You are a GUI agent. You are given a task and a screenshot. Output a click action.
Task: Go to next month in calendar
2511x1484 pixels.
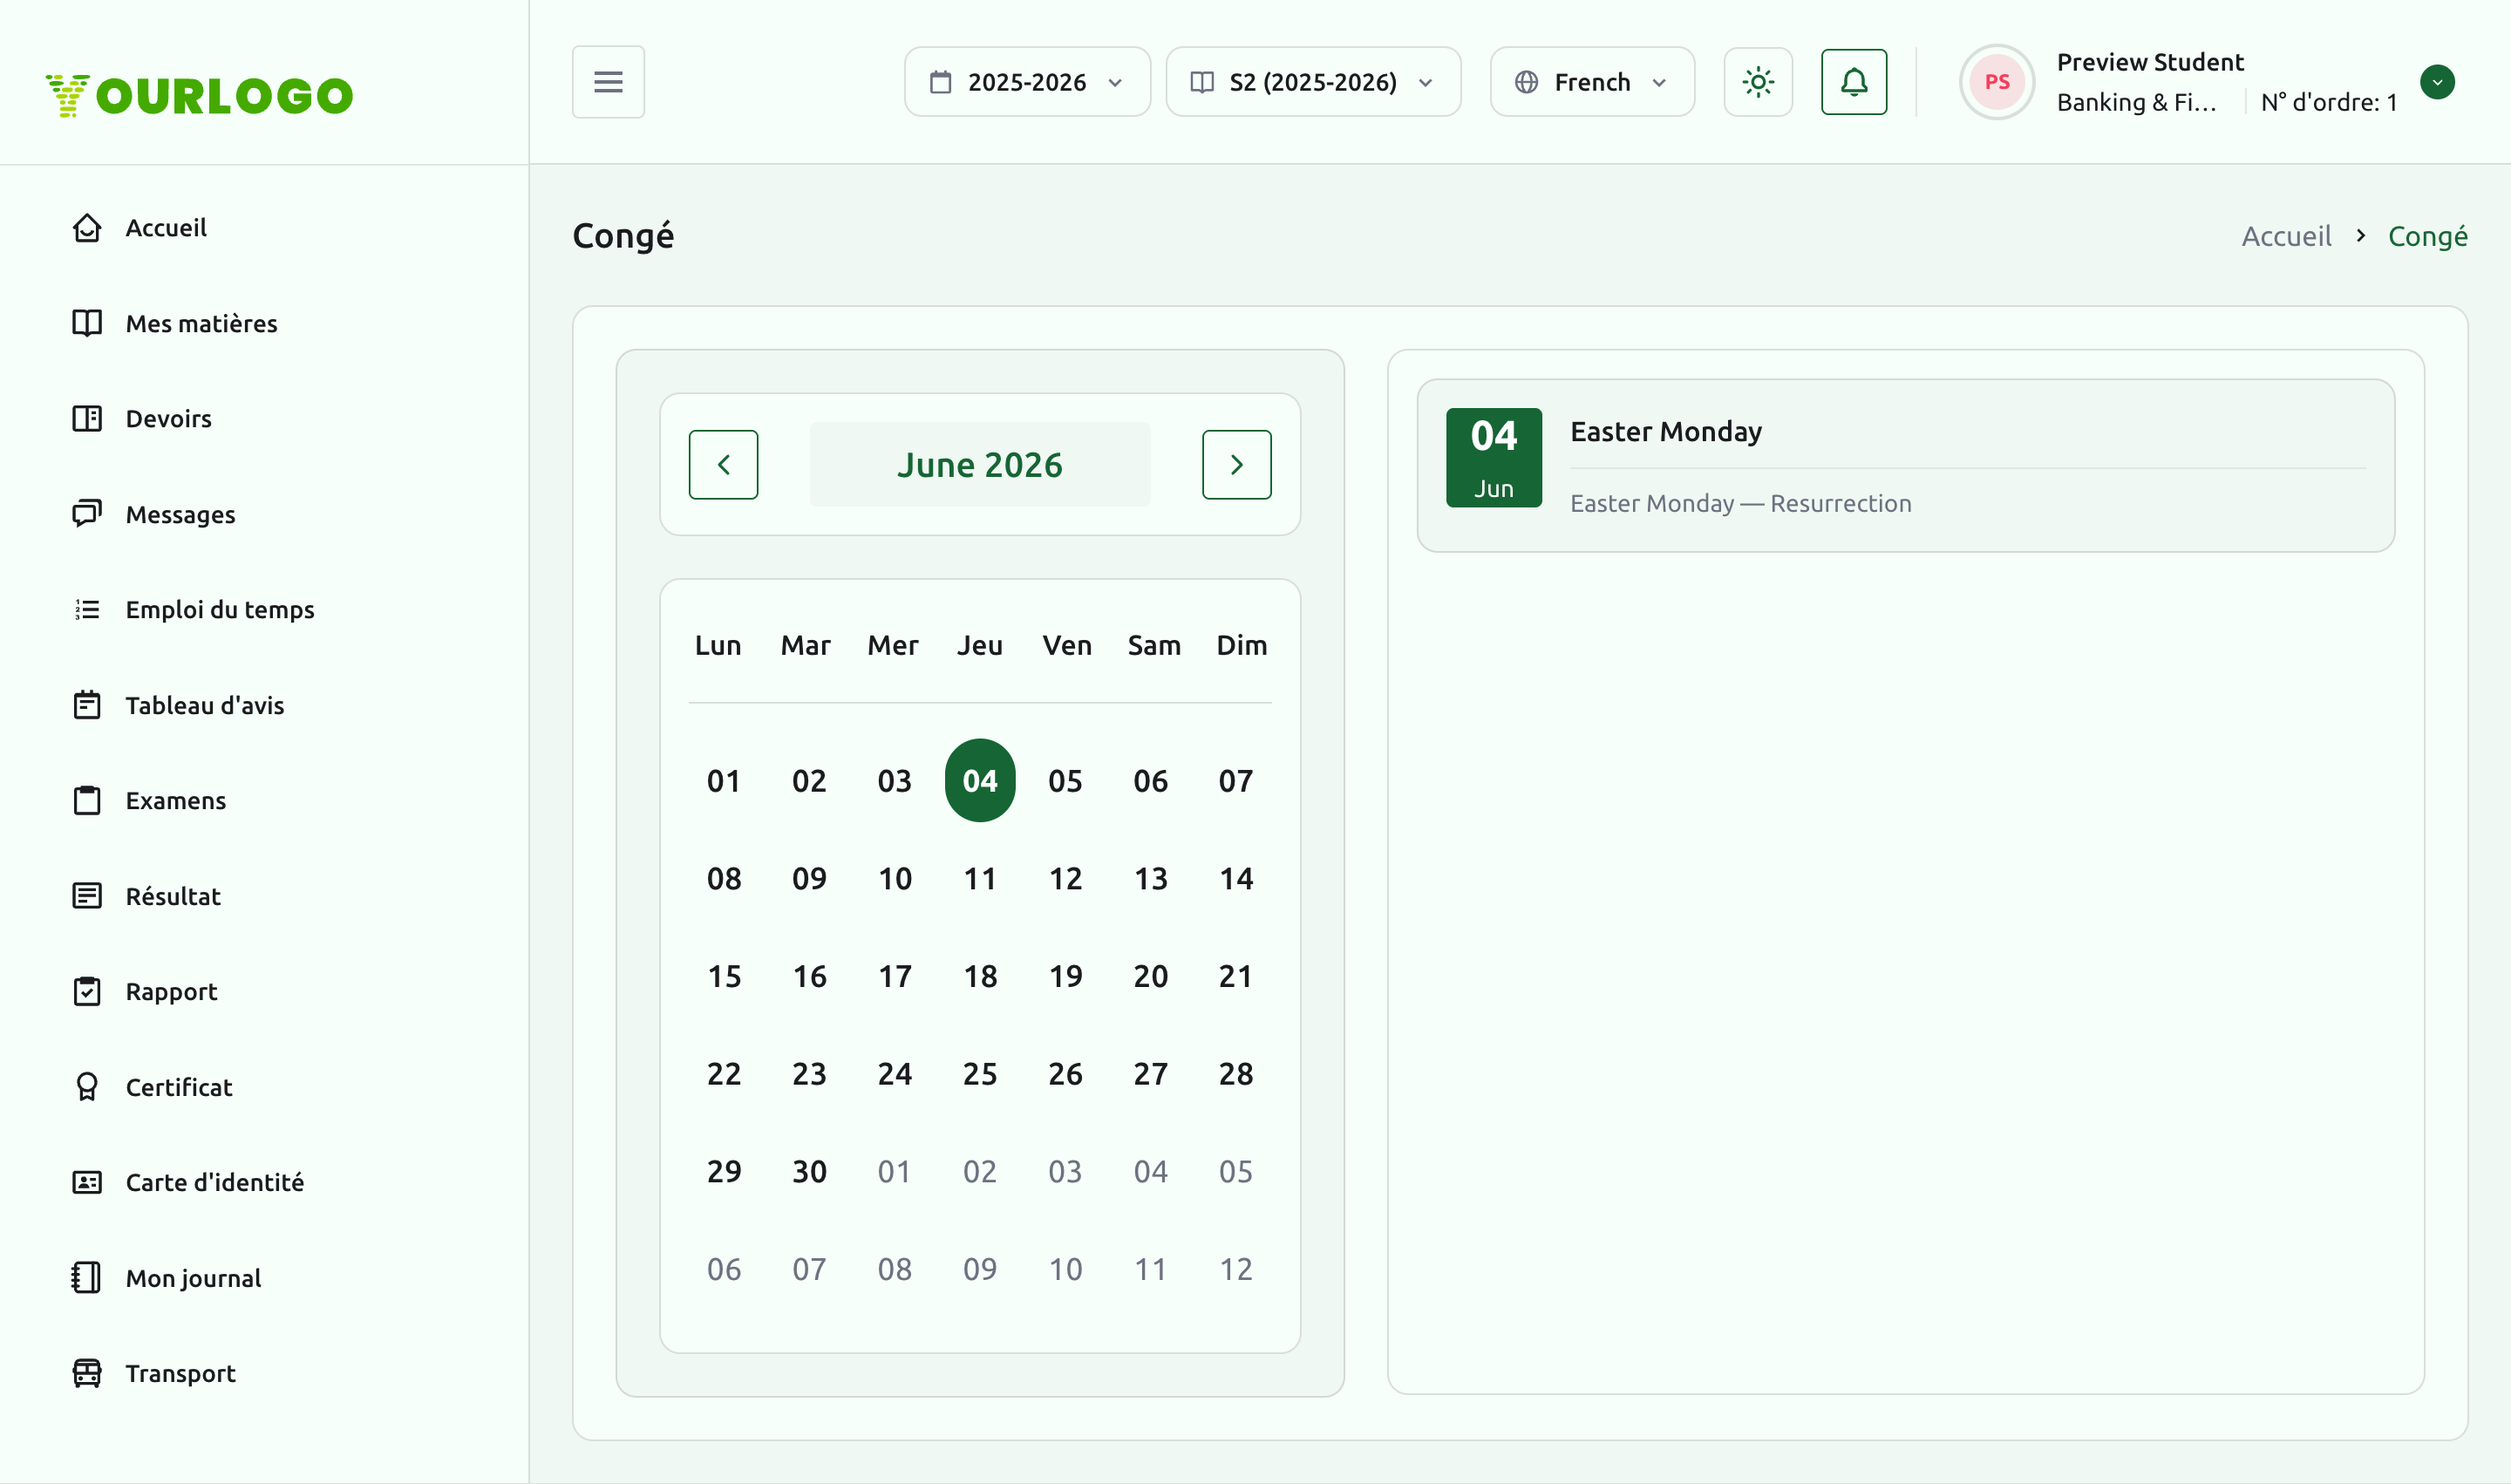point(1236,465)
